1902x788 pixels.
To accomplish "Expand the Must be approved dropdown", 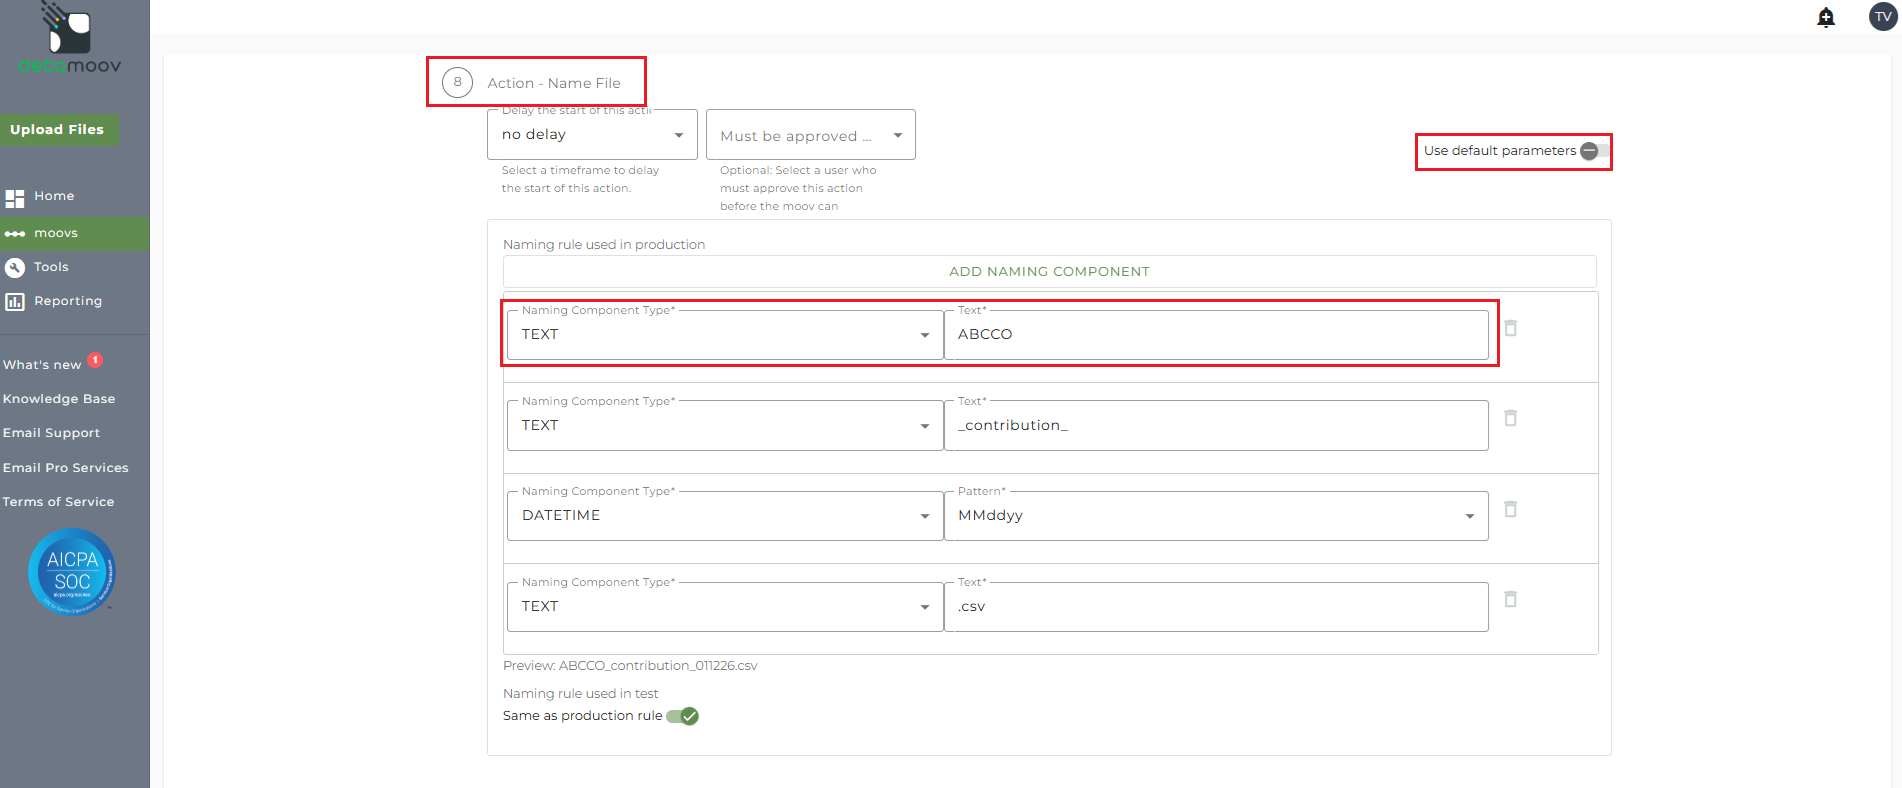I will (810, 136).
